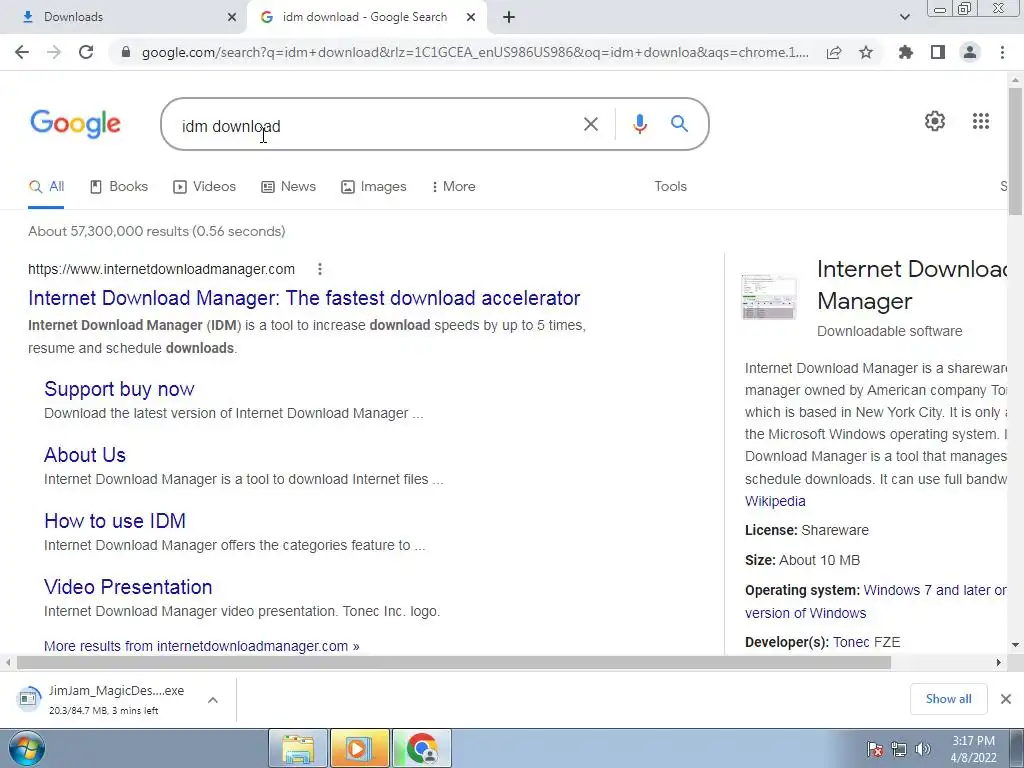This screenshot has height=768, width=1024.
Task: Close the idm download Google Search tab
Action: [471, 17]
